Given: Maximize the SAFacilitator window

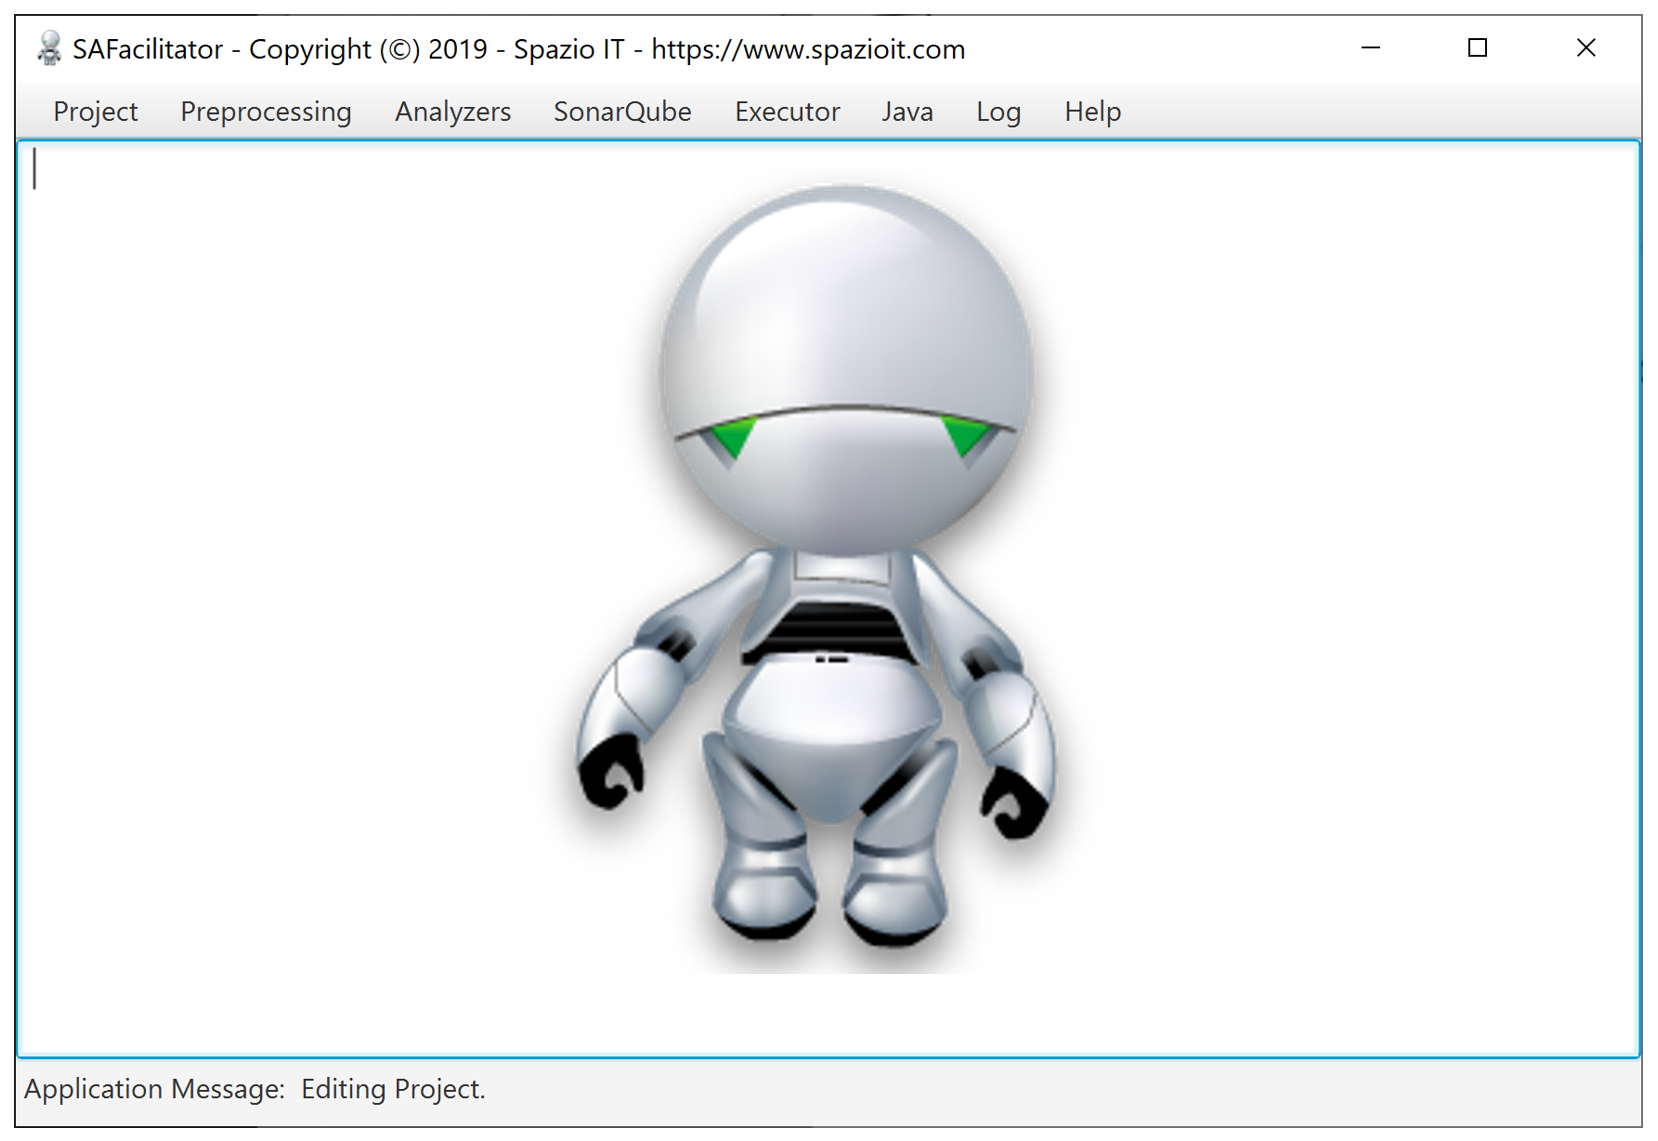Looking at the screenshot, I should pyautogui.click(x=1477, y=48).
